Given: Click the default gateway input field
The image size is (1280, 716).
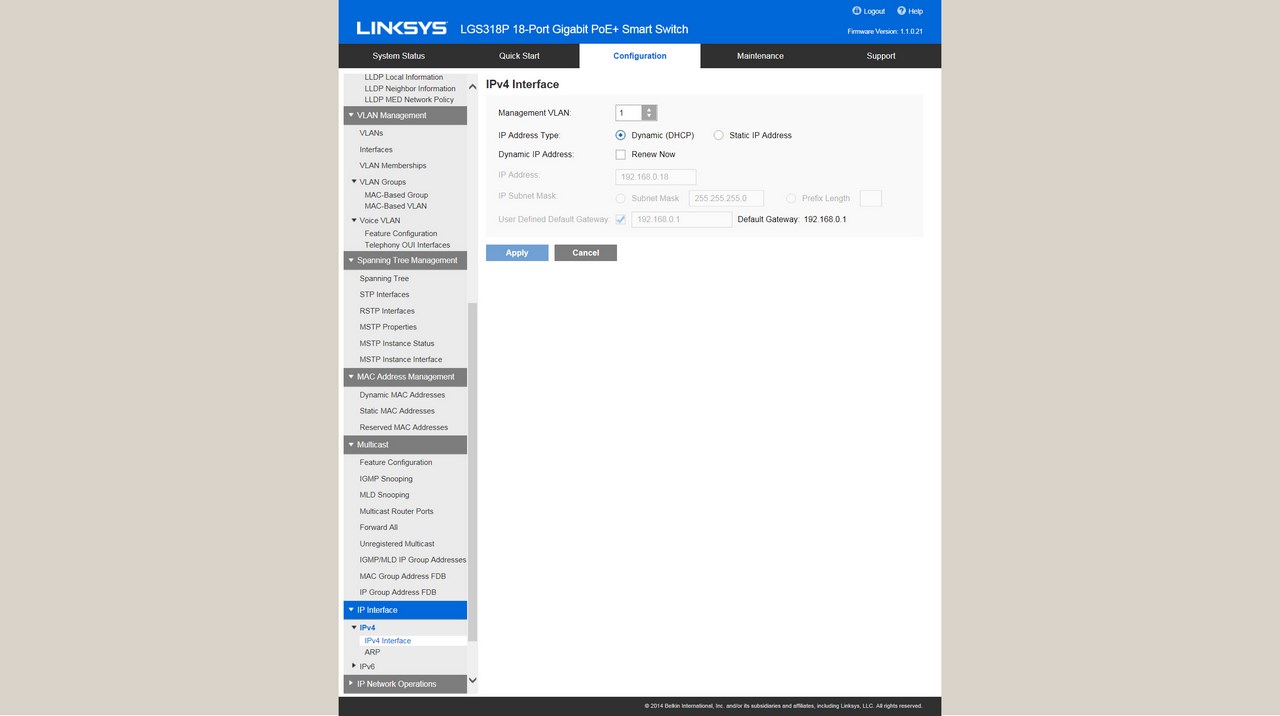Looking at the screenshot, I should [x=682, y=219].
